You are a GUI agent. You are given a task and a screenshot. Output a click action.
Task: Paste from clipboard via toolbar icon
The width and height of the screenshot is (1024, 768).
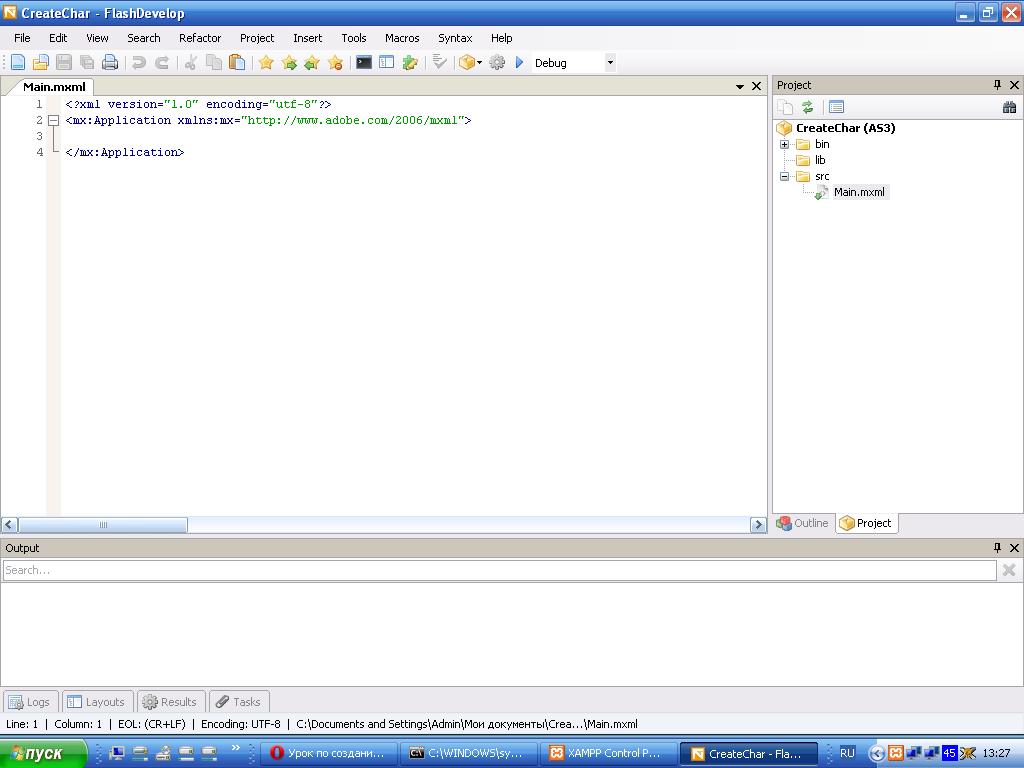click(x=236, y=63)
